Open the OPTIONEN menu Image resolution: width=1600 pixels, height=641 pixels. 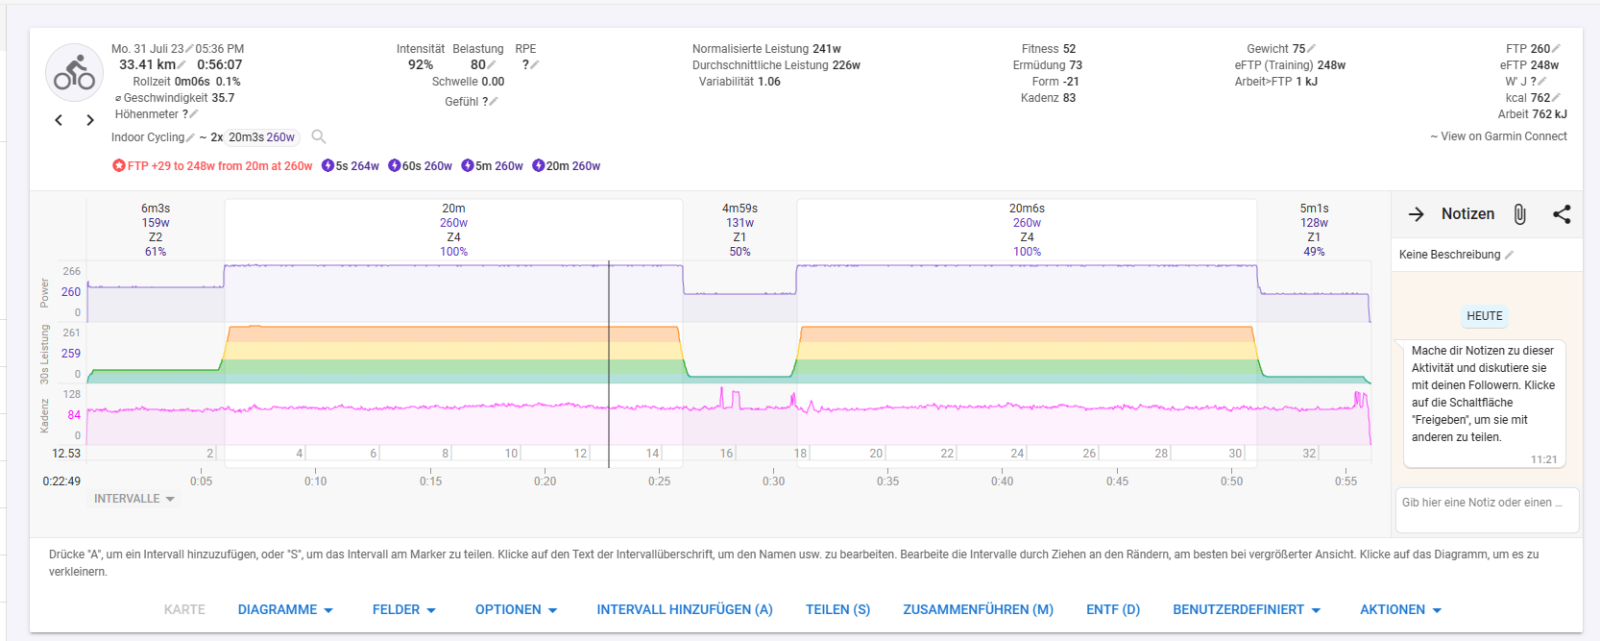pos(515,610)
